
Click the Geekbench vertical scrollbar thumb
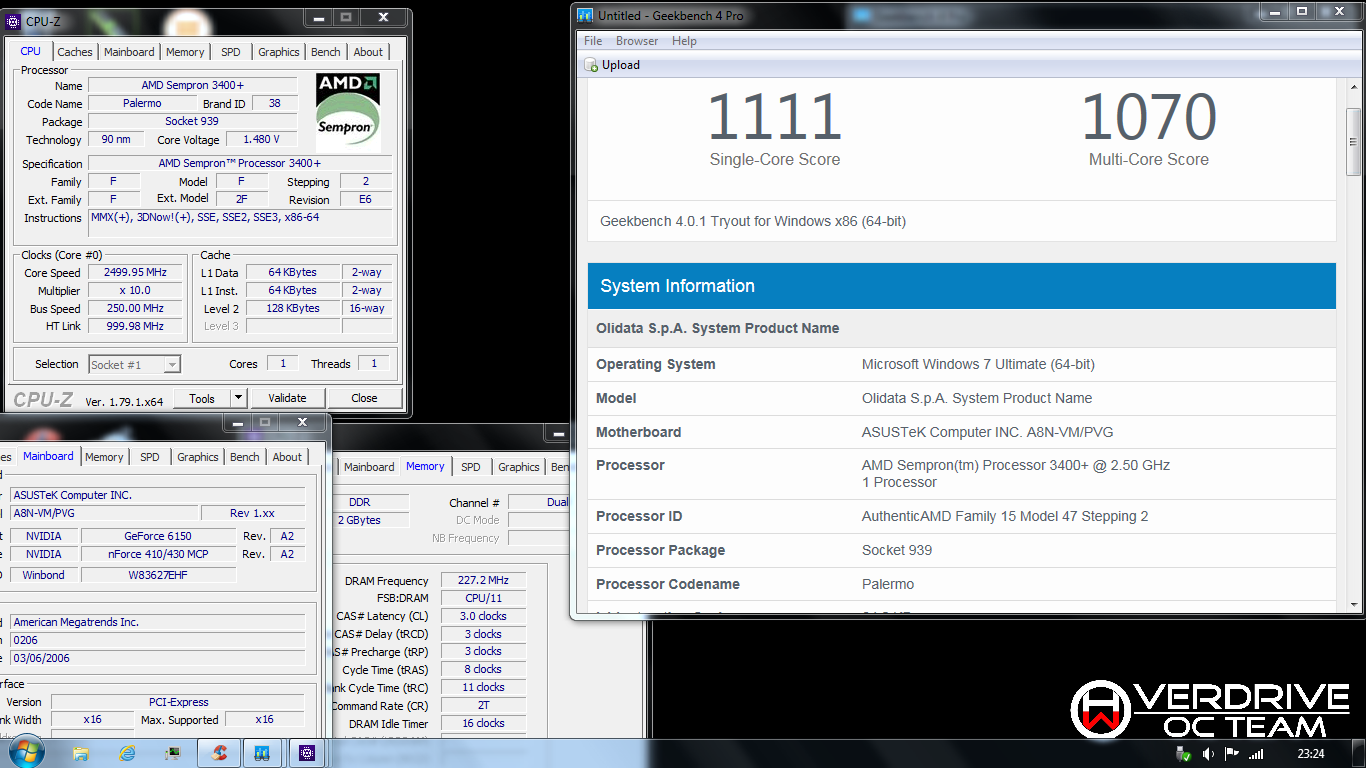tap(1353, 141)
